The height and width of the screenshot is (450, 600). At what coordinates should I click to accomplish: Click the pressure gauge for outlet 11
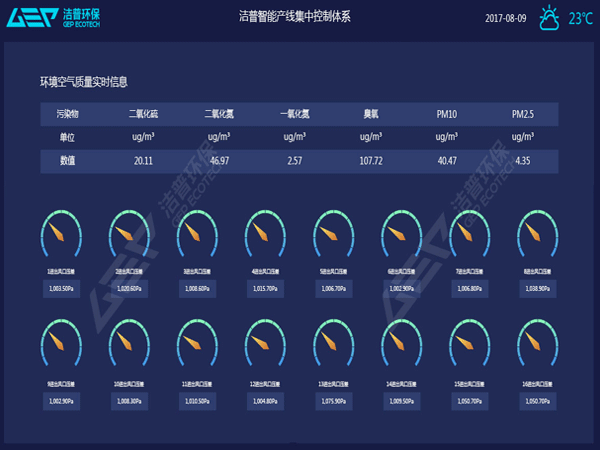(196, 347)
